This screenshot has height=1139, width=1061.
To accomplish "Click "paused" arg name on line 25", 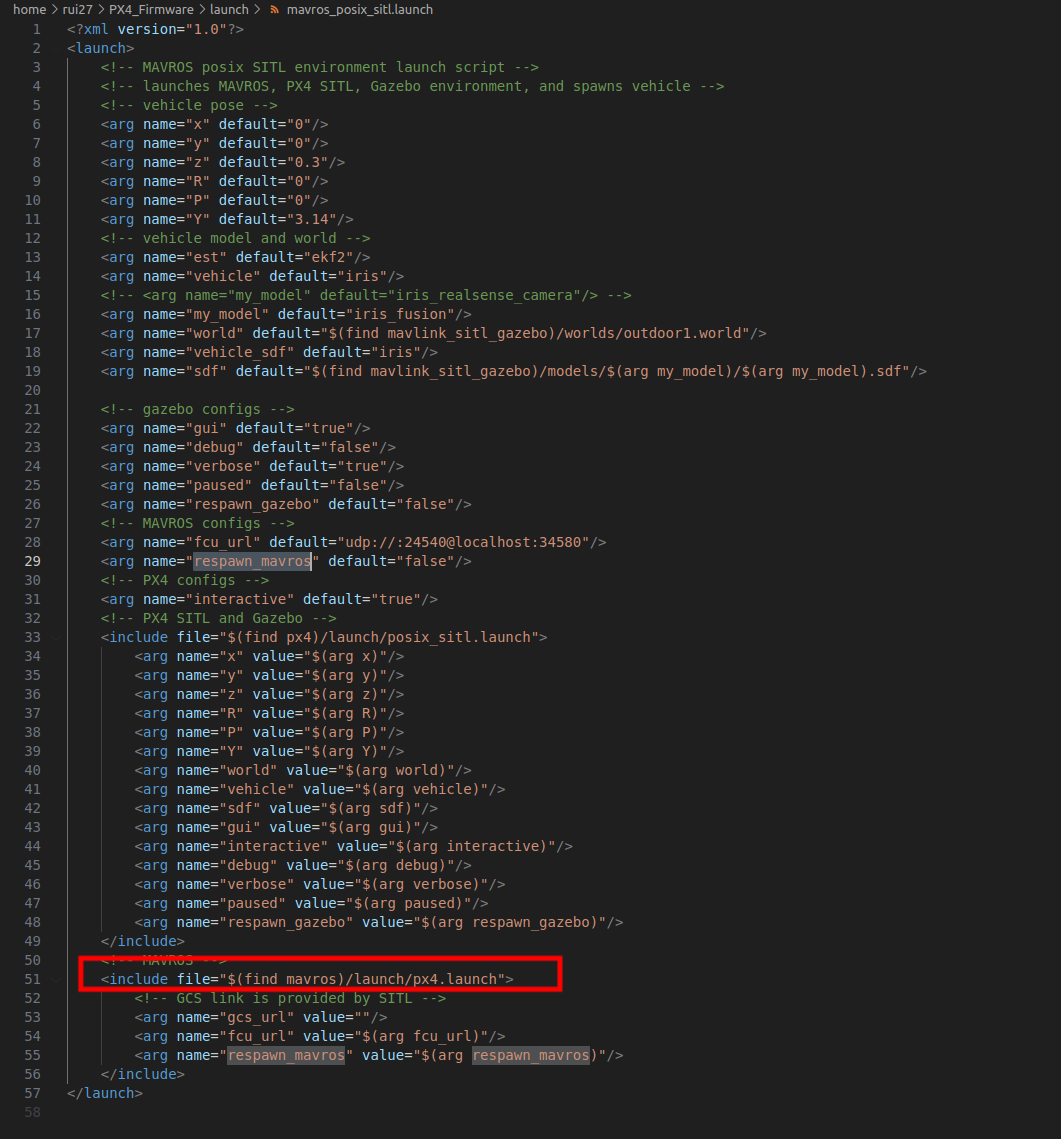I will pos(219,485).
